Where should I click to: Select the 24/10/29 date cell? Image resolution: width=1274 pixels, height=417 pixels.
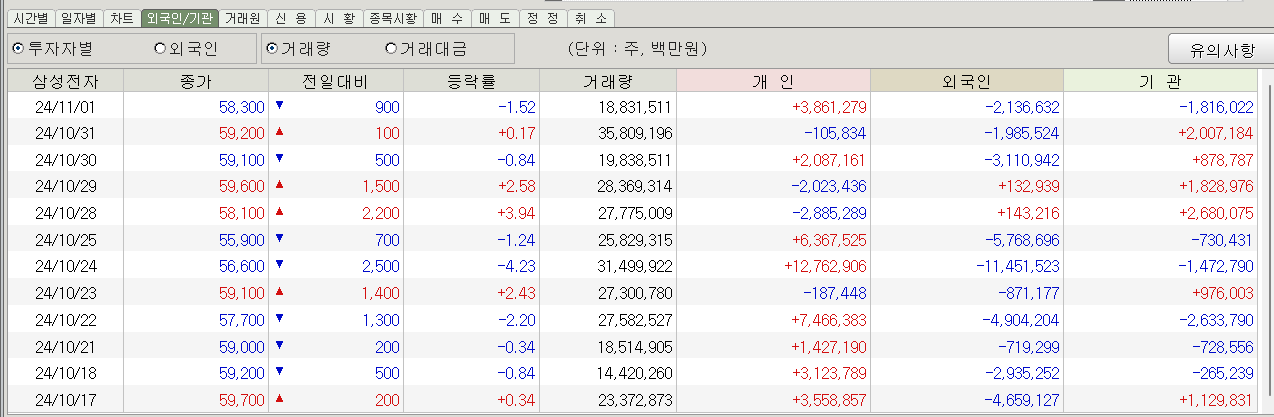[x=65, y=186]
